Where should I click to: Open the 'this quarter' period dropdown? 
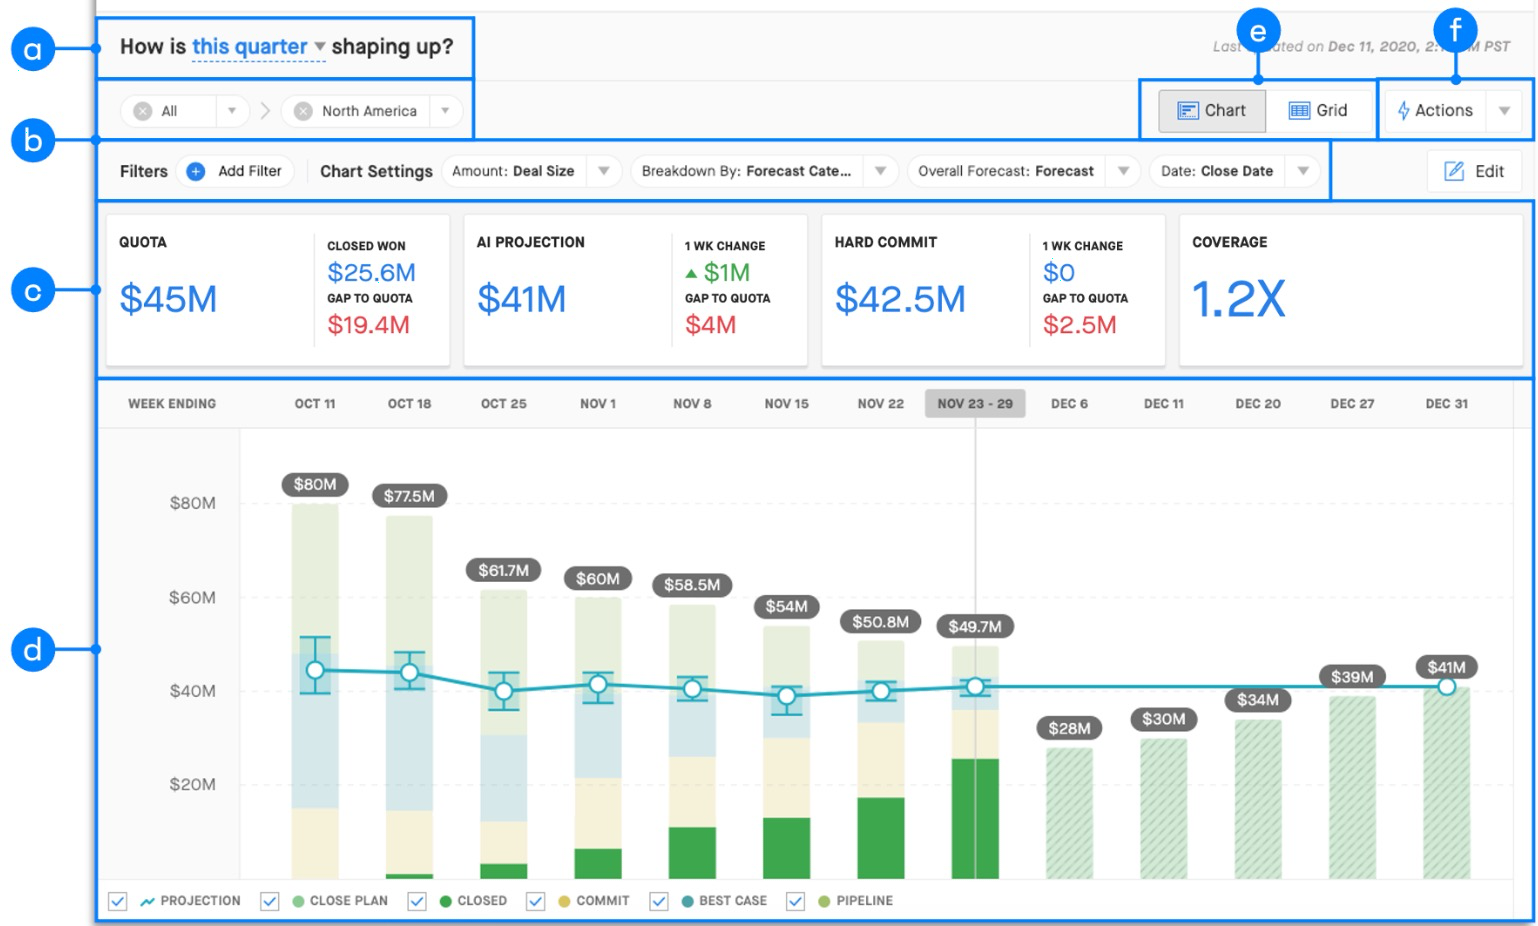(x=259, y=47)
